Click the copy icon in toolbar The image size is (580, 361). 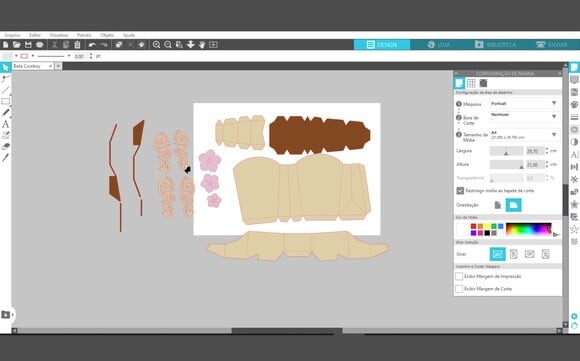(66, 45)
